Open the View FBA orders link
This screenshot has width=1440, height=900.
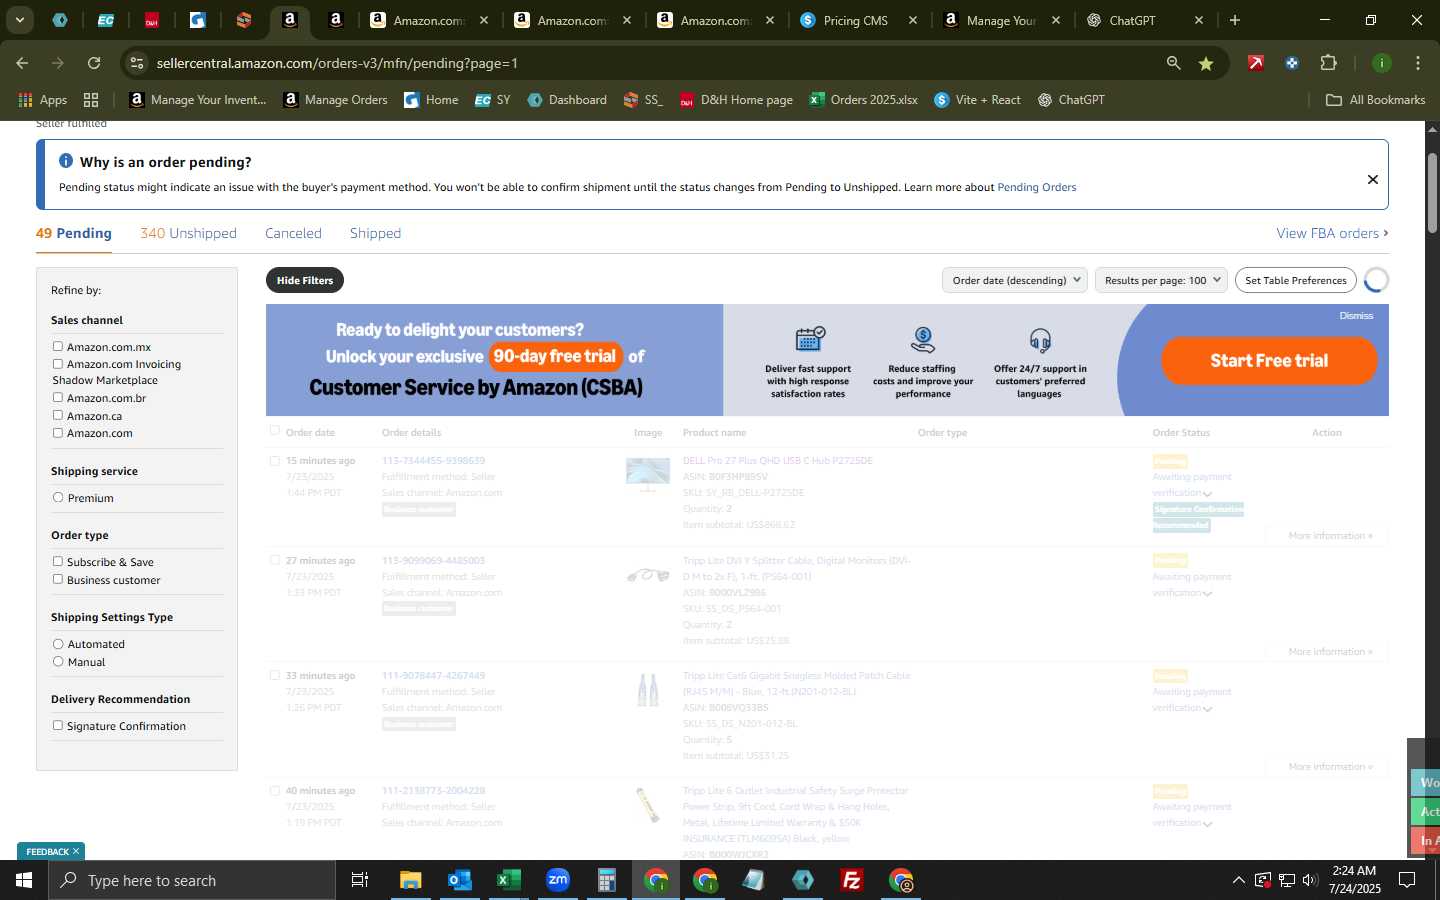1332,233
